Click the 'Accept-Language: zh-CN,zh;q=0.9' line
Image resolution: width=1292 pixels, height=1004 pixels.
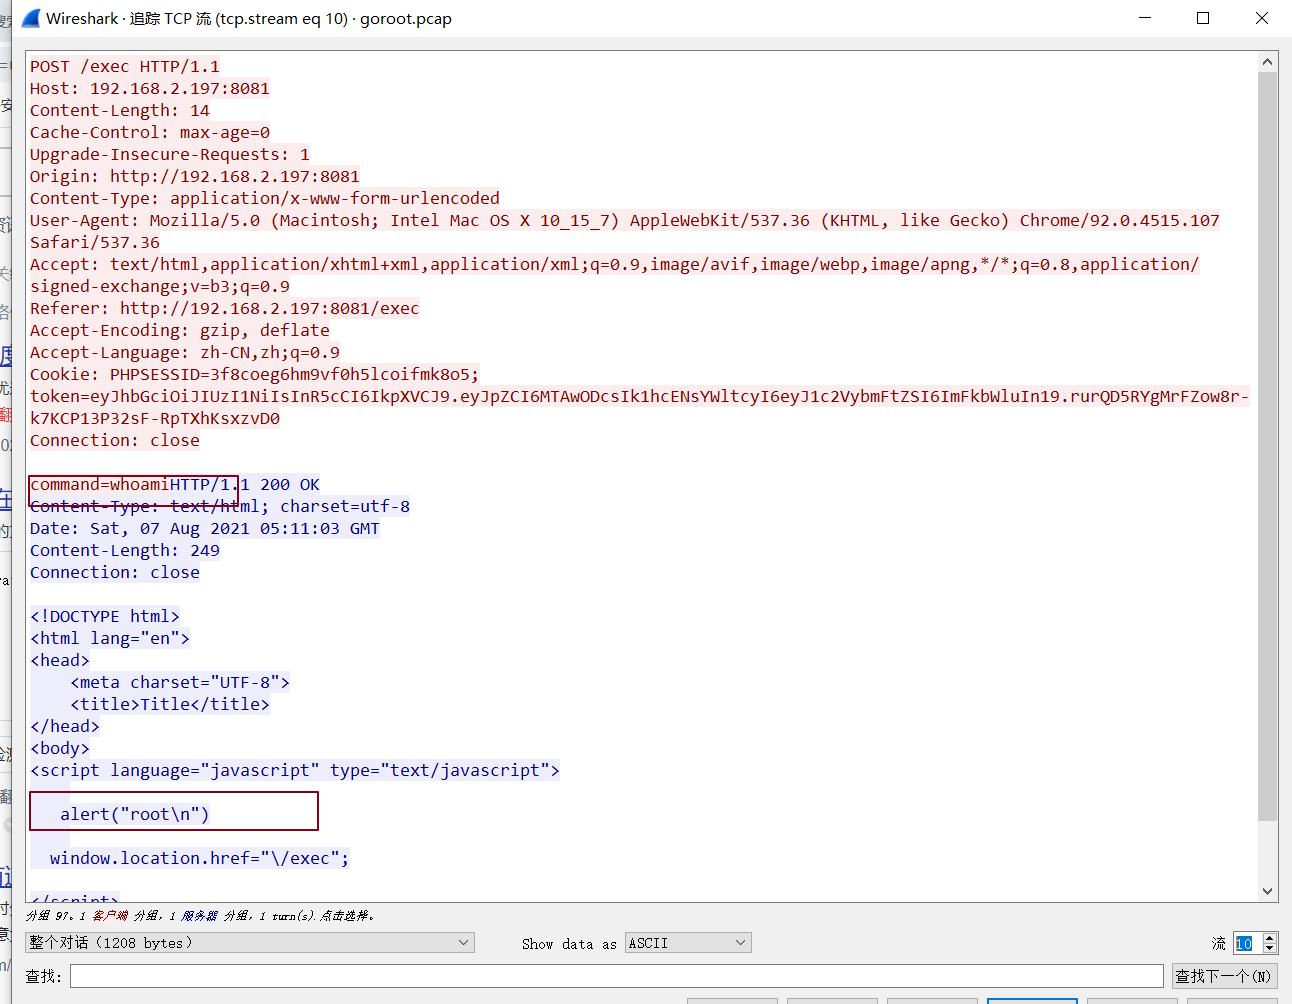[185, 353]
